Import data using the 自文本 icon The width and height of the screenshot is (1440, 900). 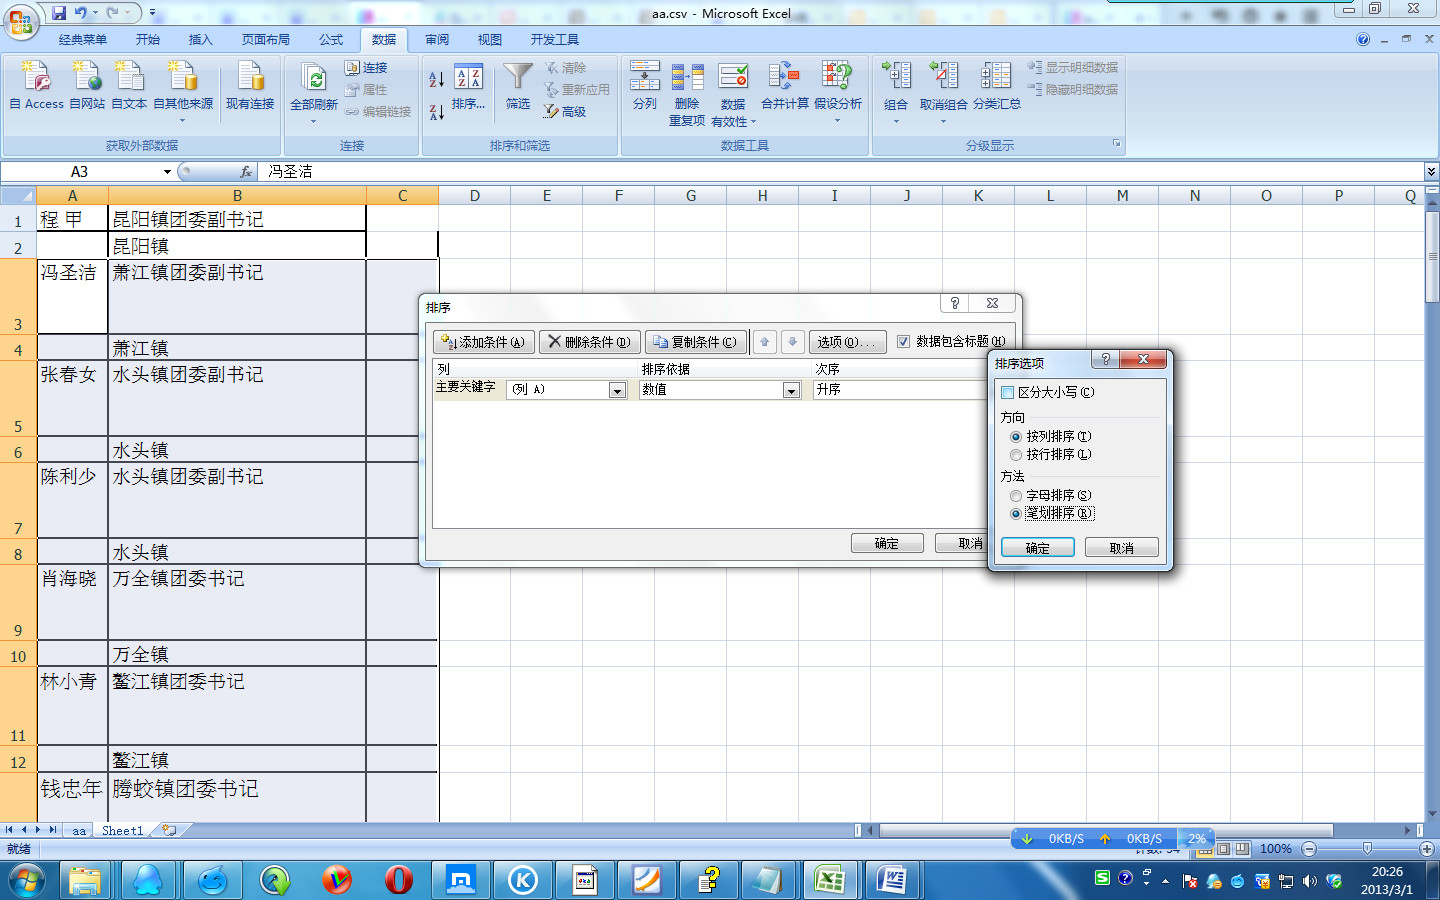tap(129, 78)
